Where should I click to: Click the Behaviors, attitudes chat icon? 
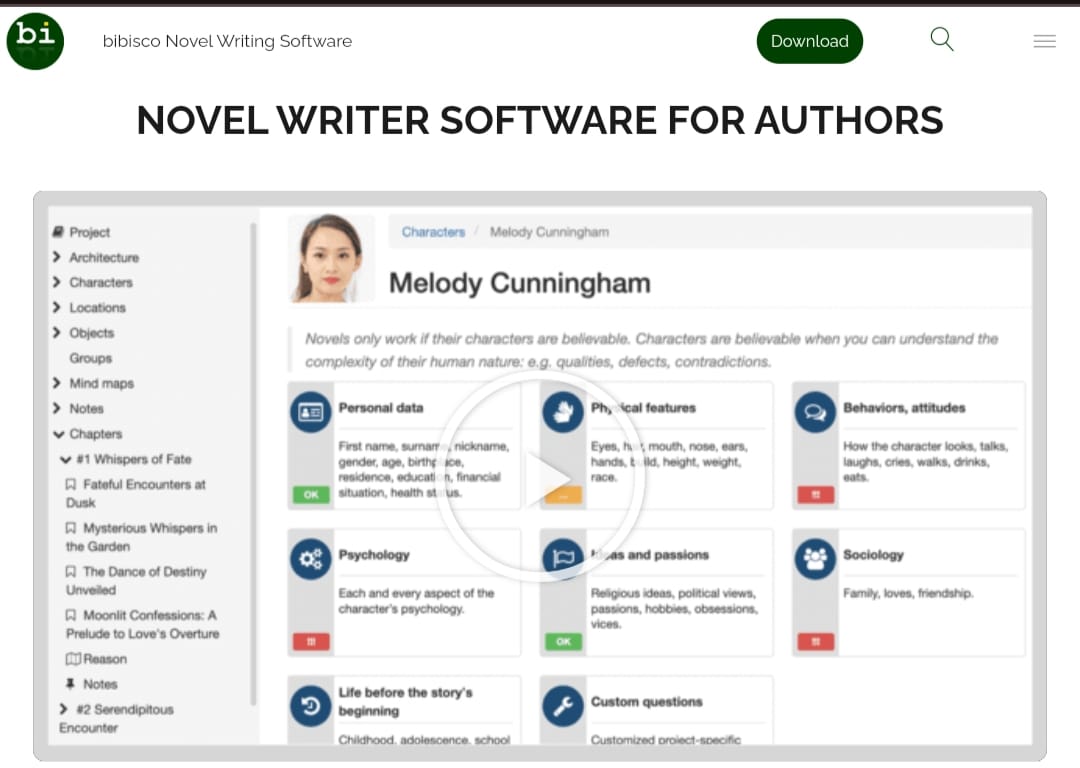[816, 412]
